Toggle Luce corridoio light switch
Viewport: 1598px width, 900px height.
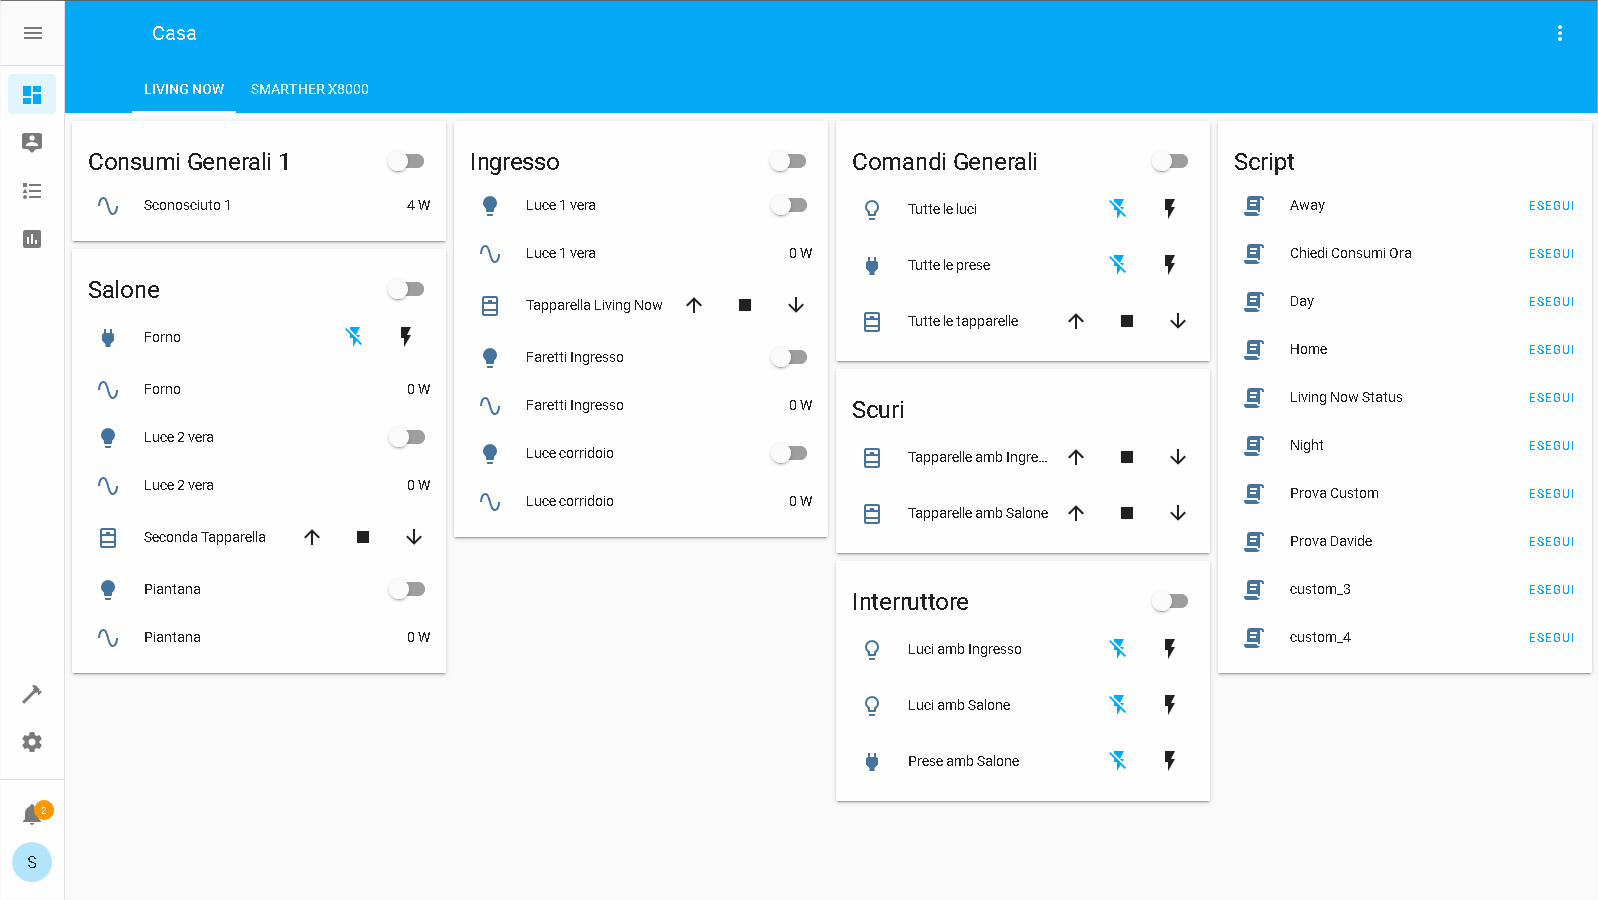pyautogui.click(x=789, y=453)
